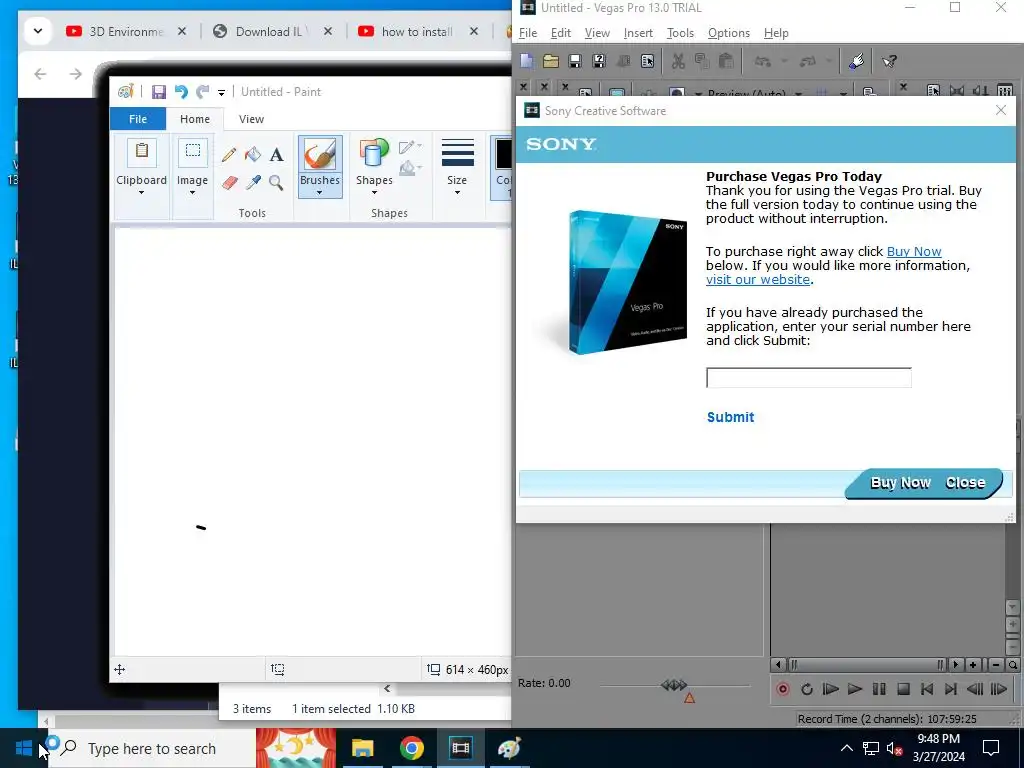Image resolution: width=1024 pixels, height=768 pixels.
Task: Select the Vegas timeline magnifier zoom tool
Action: (1013, 665)
